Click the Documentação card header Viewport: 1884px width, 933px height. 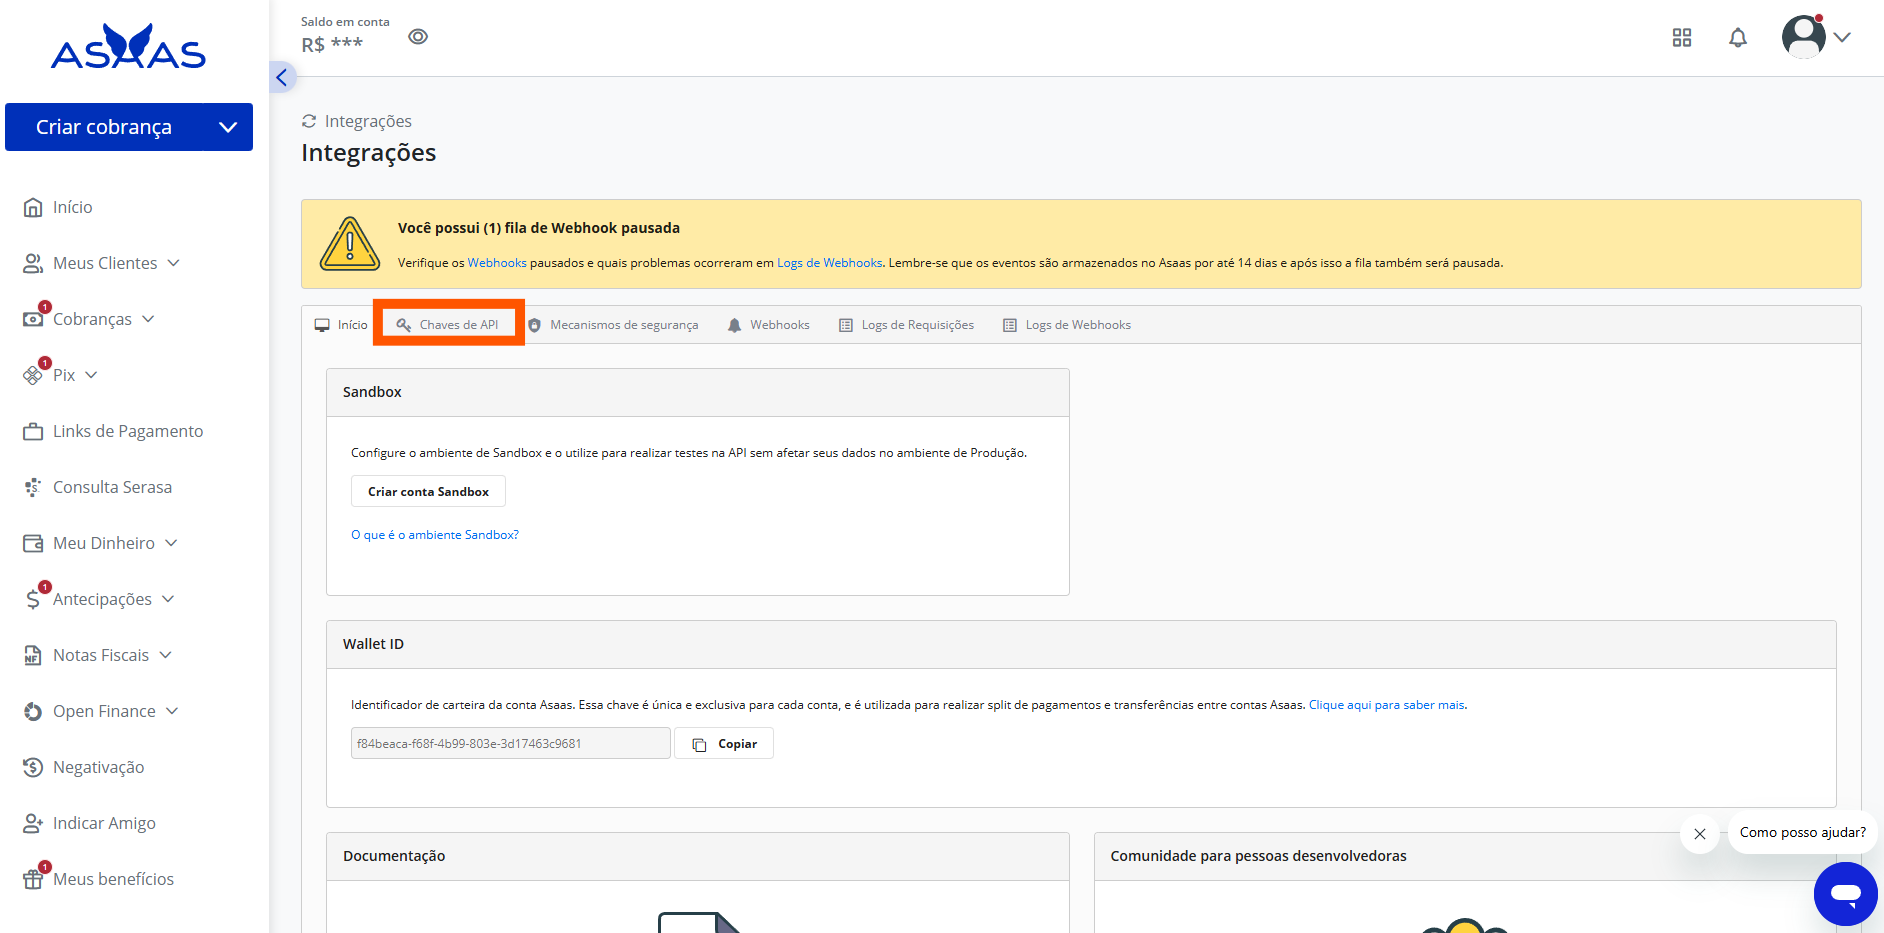pos(698,856)
